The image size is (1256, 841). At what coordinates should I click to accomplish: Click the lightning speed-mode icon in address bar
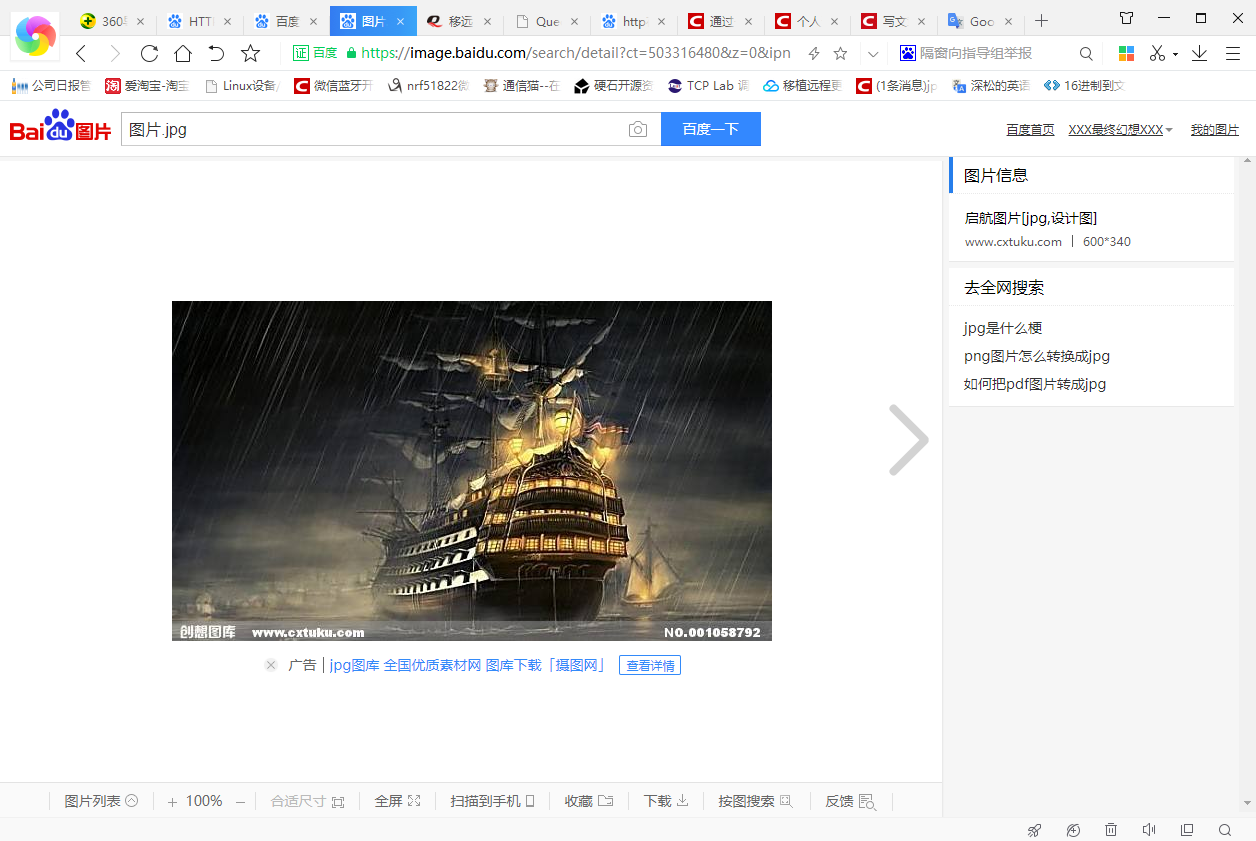[814, 54]
